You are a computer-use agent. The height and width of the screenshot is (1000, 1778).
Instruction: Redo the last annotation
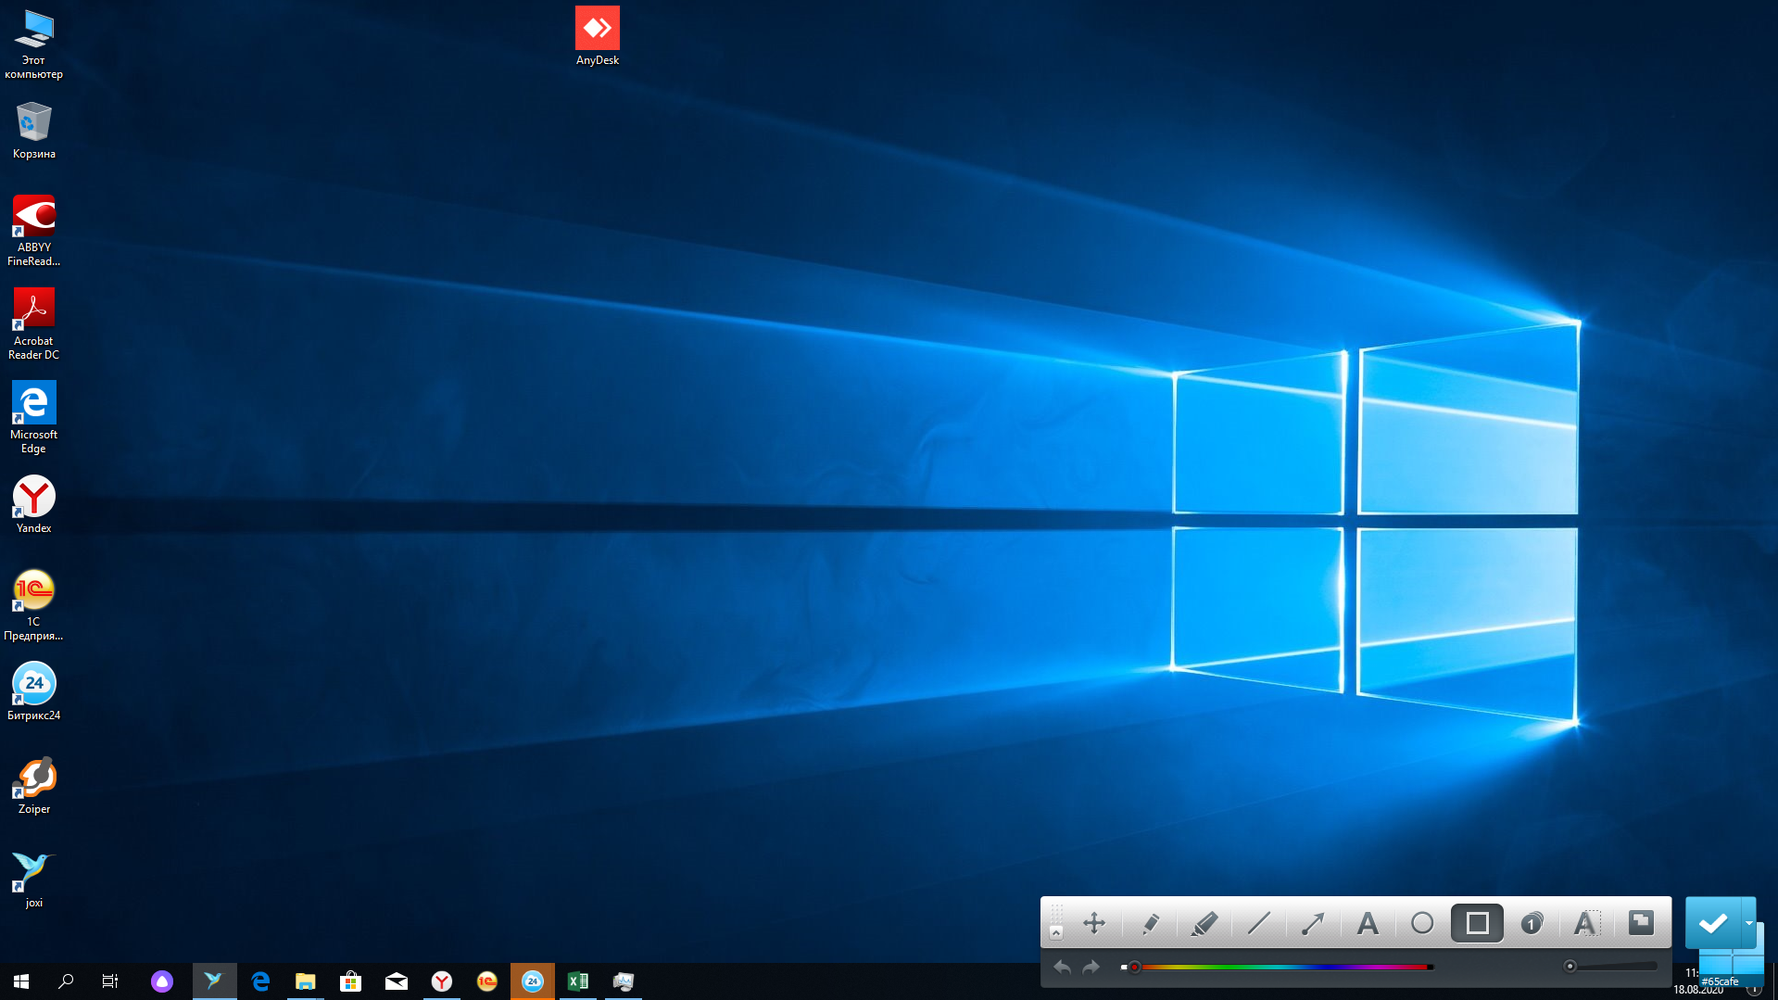click(1091, 967)
